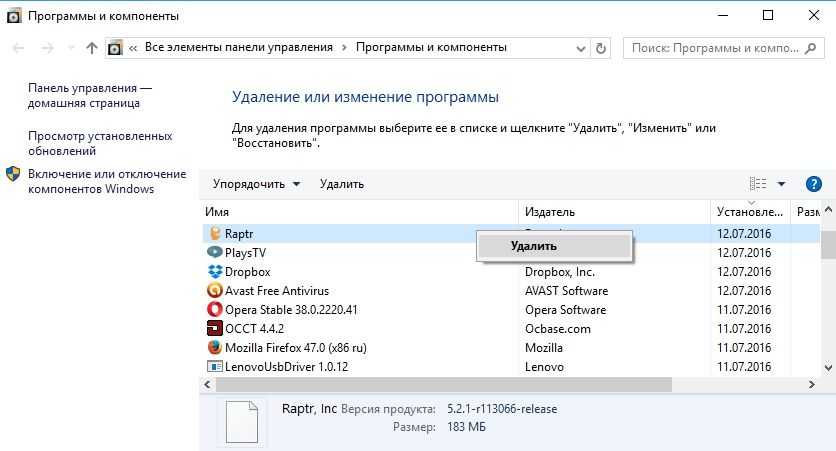The width and height of the screenshot is (836, 451).
Task: Click publisher Opera Software cell
Action: [565, 310]
